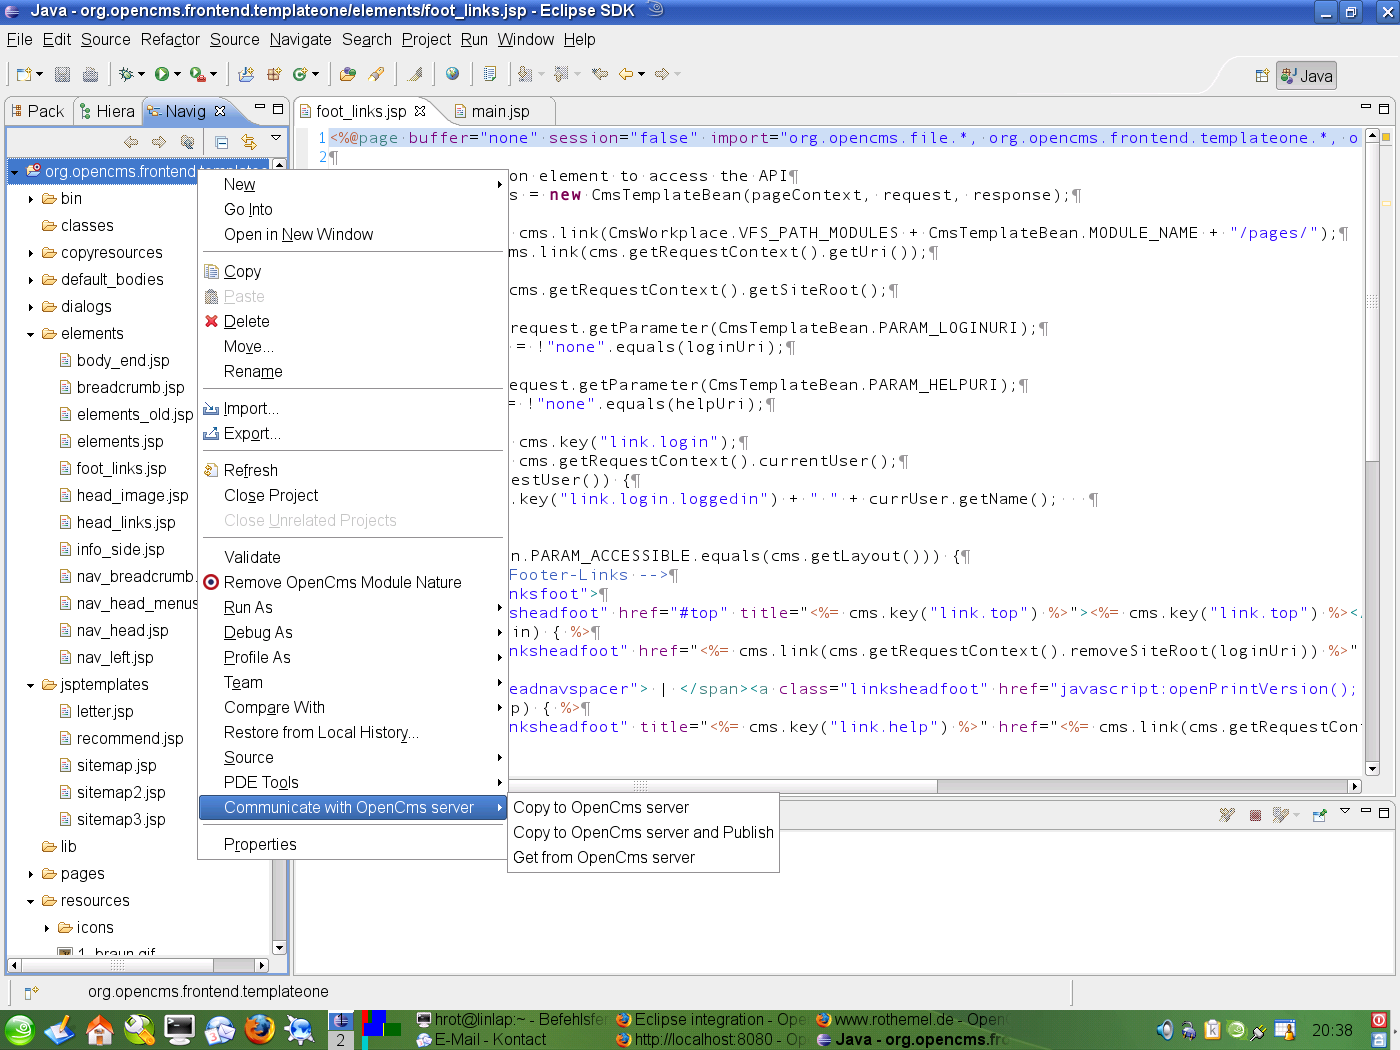Click the Back navigation arrow in main toolbar
The width and height of the screenshot is (1400, 1050).
pos(626,74)
